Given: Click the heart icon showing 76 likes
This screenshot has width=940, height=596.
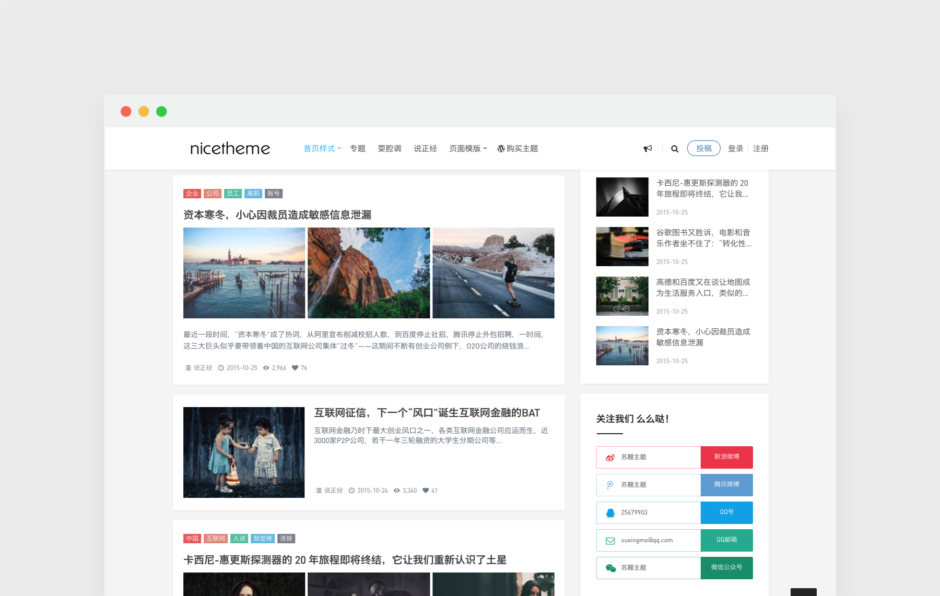Looking at the screenshot, I should [295, 367].
